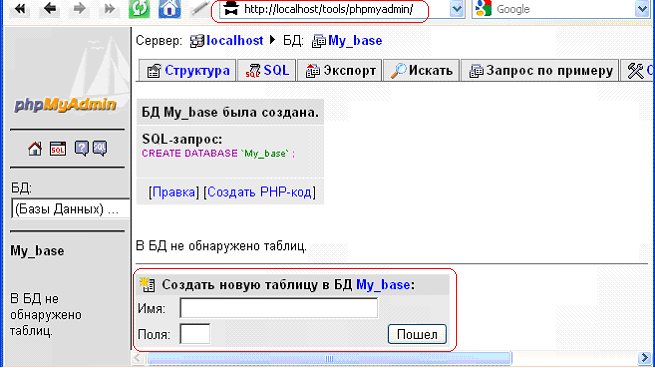Reload the page with the green refresh icon
This screenshot has height=368, width=655.
pyautogui.click(x=139, y=9)
